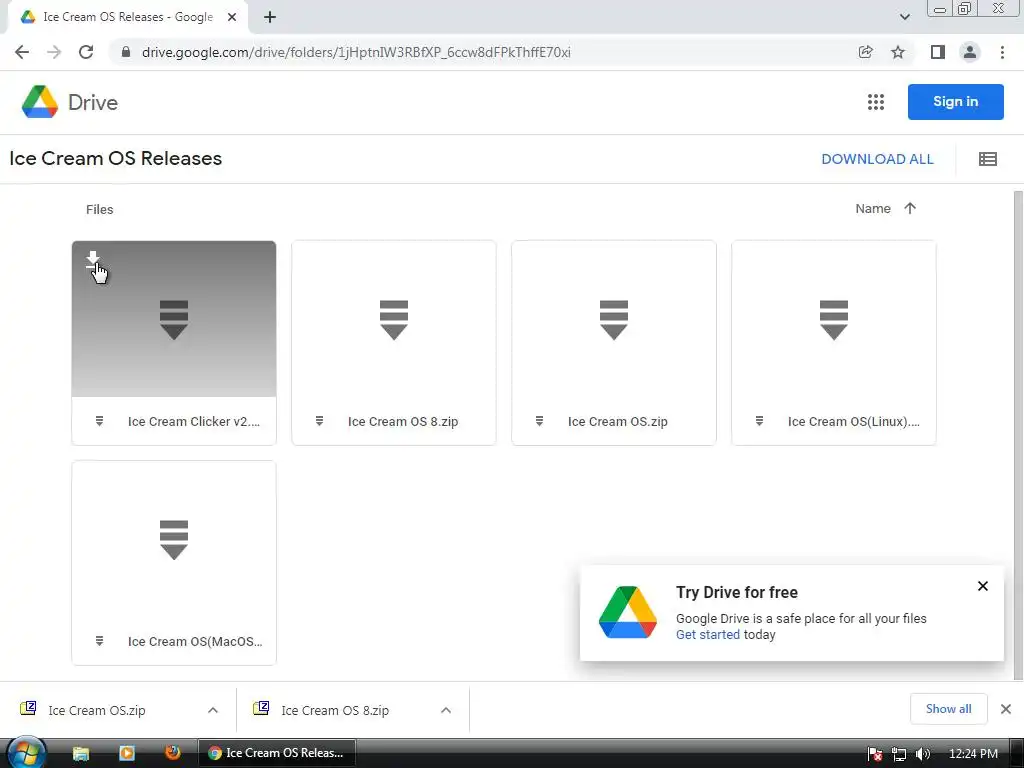Reload the current page
The image size is (1024, 768).
[x=86, y=52]
